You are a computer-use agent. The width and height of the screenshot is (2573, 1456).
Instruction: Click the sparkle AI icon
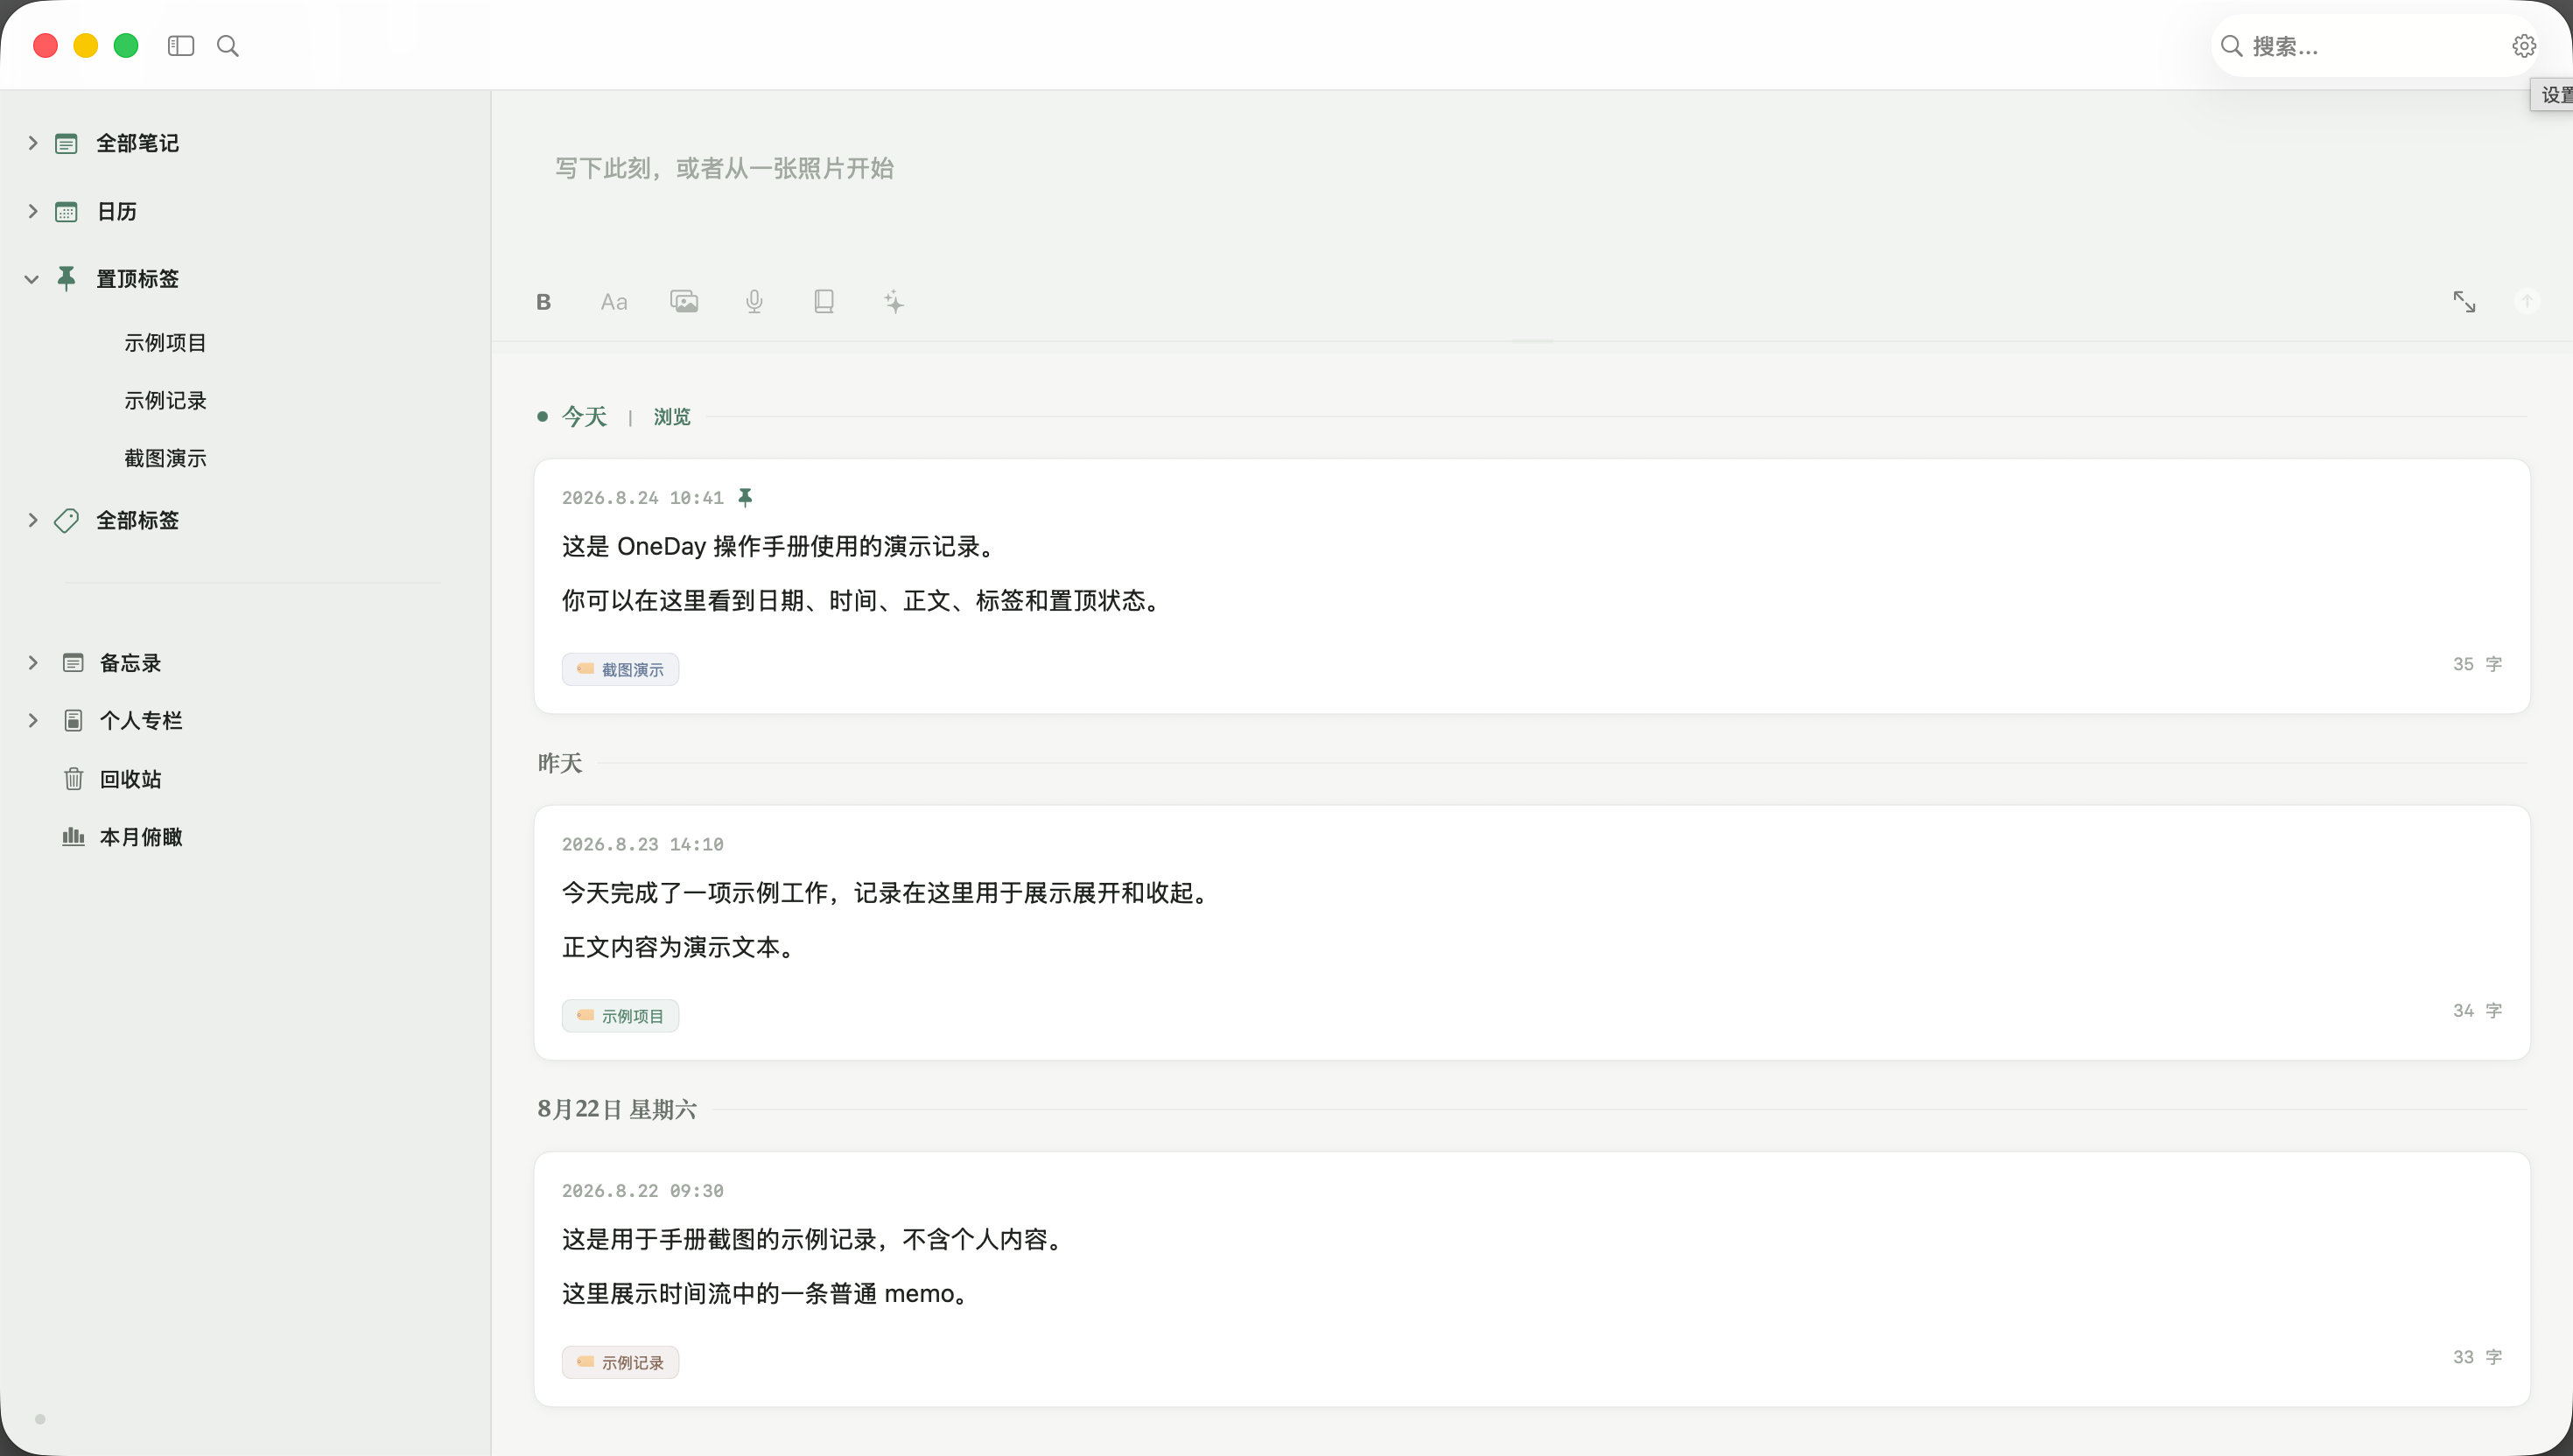point(894,302)
